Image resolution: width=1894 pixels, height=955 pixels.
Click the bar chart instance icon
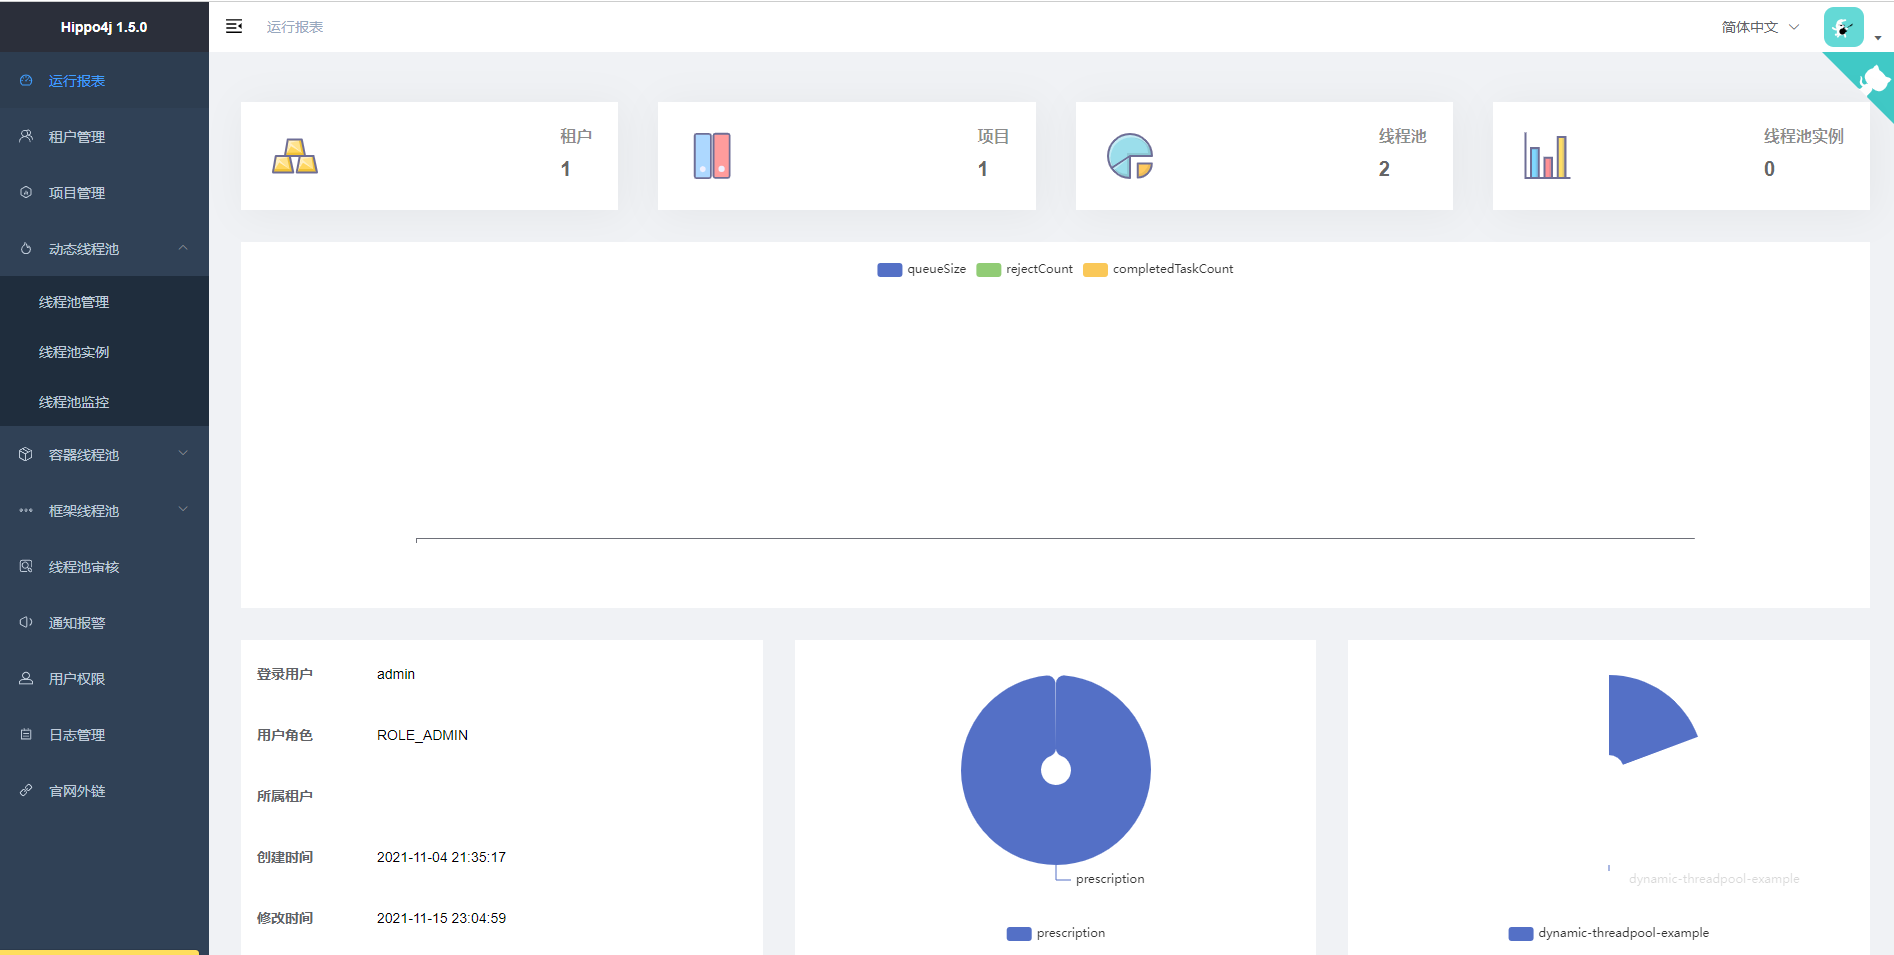tap(1547, 156)
